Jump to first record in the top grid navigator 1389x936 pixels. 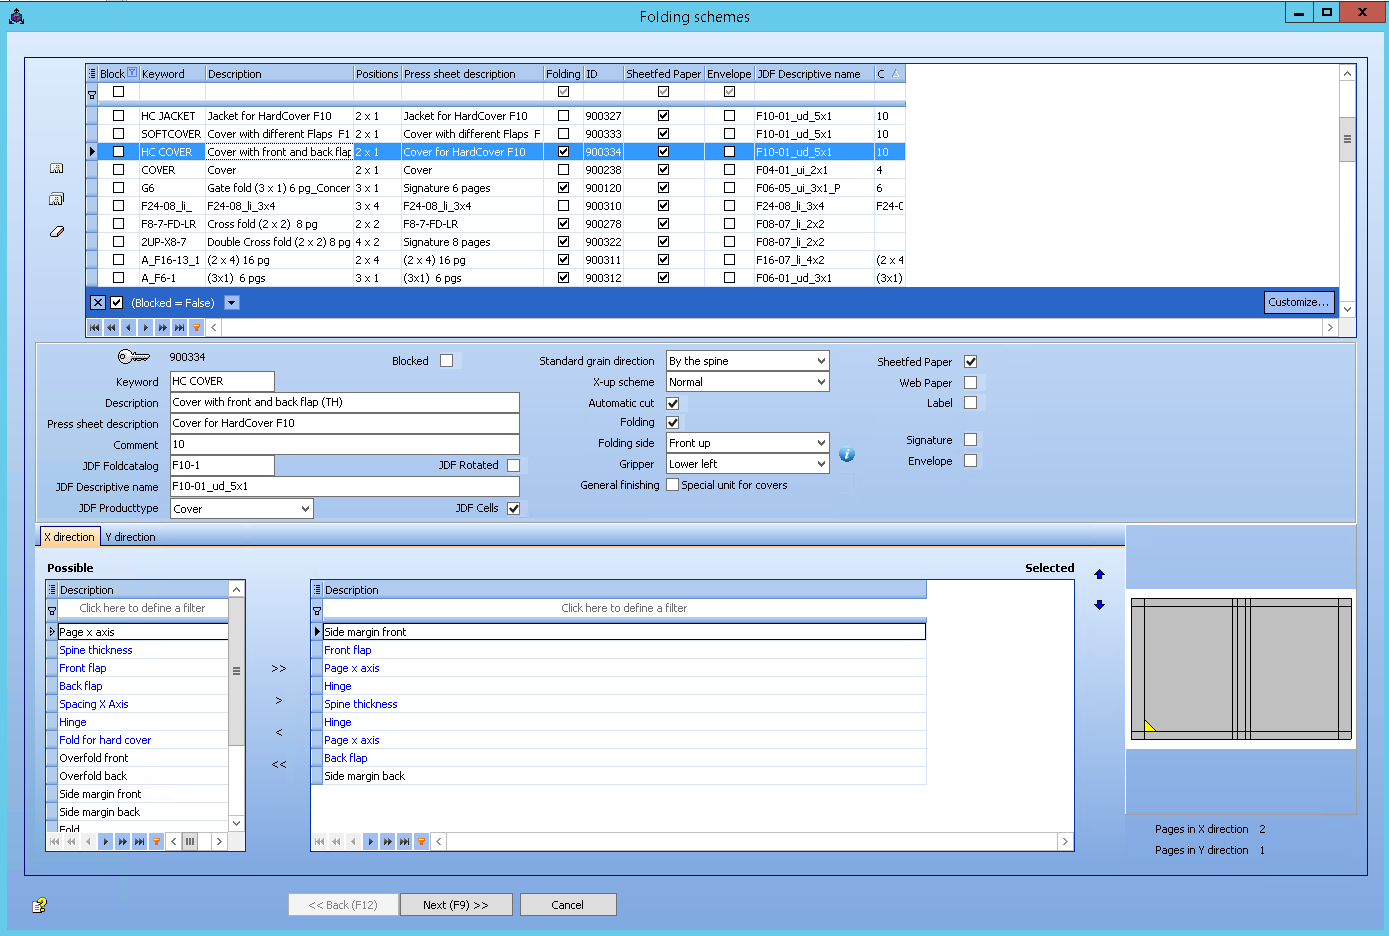click(x=95, y=327)
